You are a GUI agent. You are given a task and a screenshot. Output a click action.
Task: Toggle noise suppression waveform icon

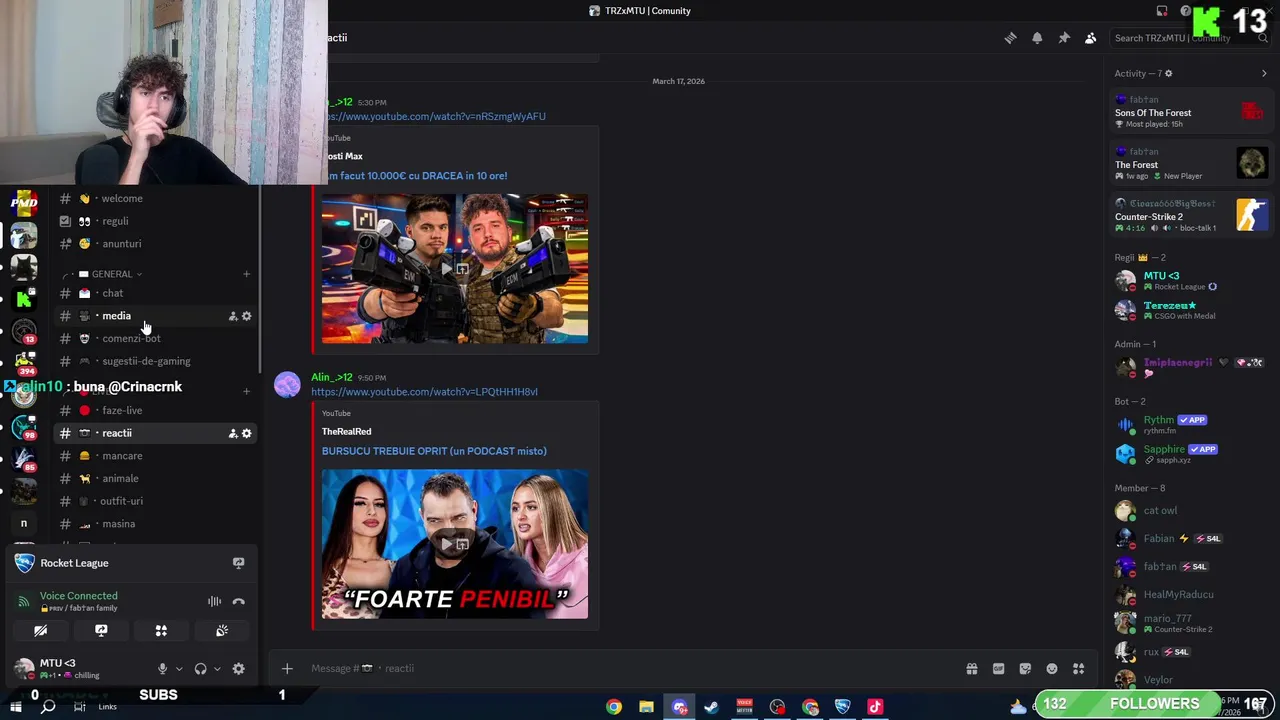pyautogui.click(x=214, y=601)
